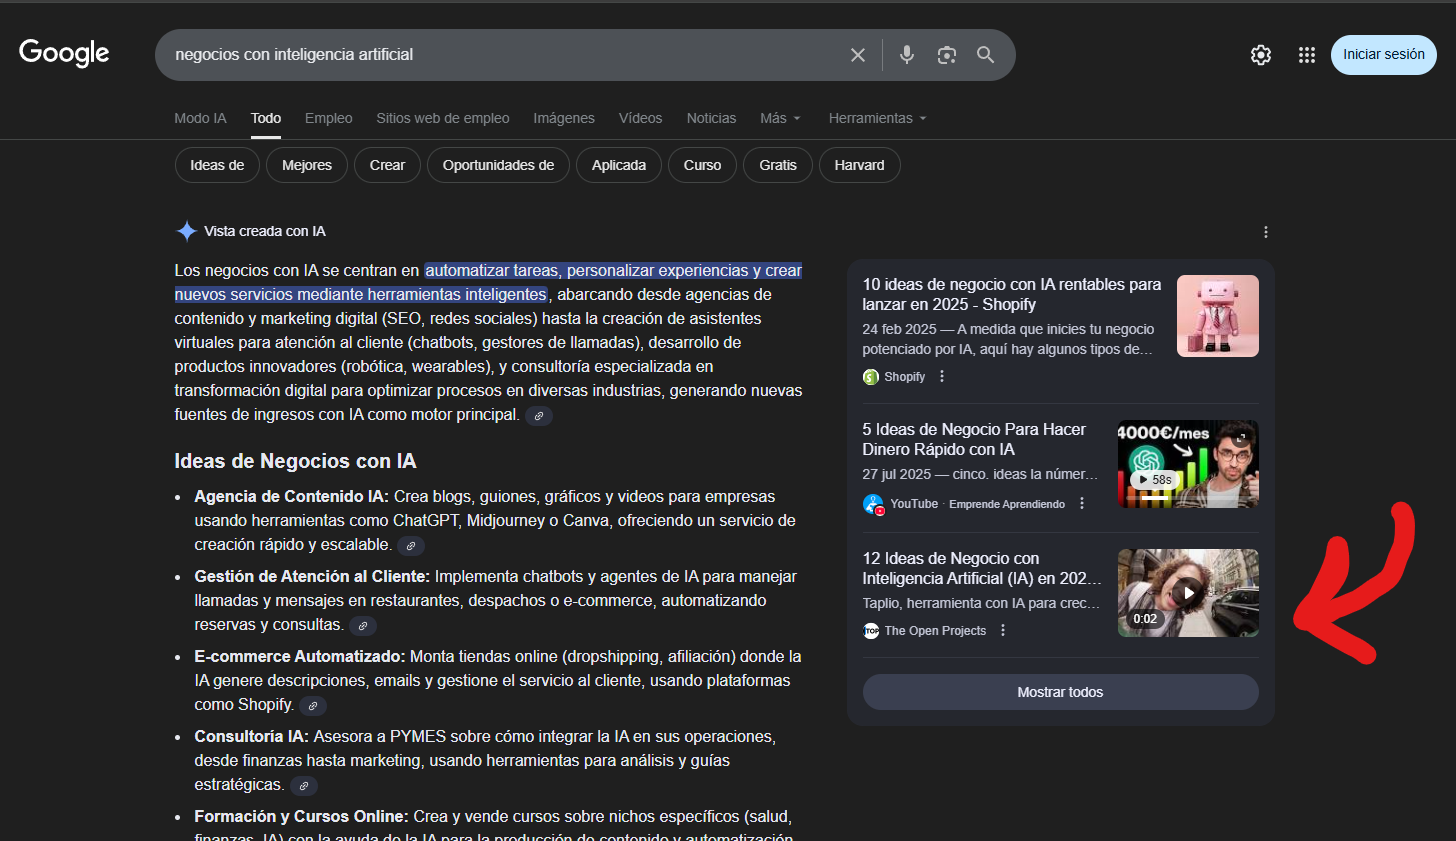Open source link icon for E-commerce Automatizado

(x=313, y=706)
